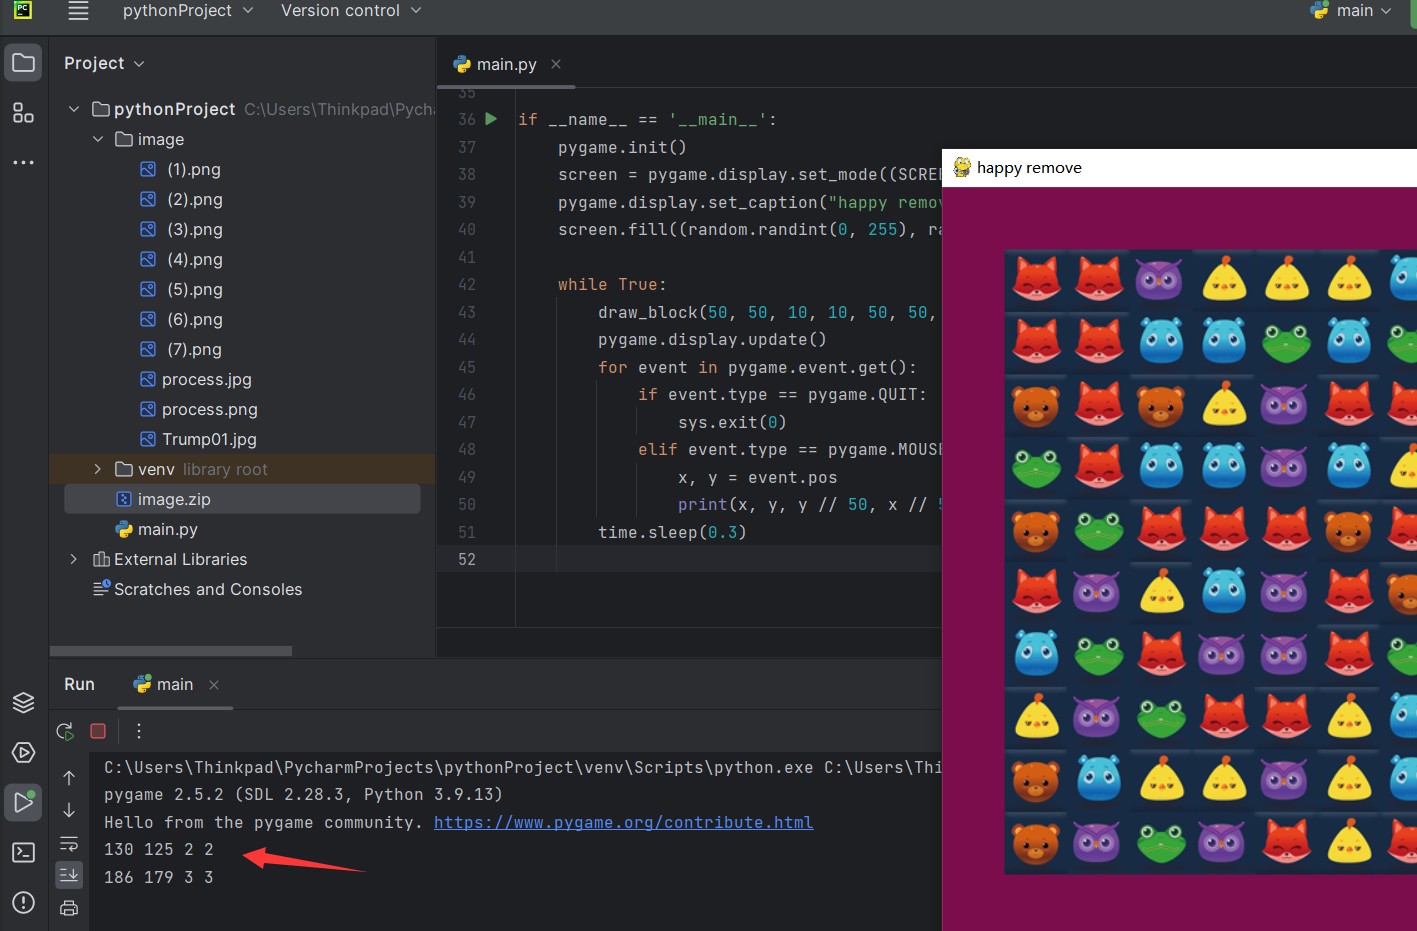The width and height of the screenshot is (1417, 931).
Task: Open the Terminal tool window icon
Action: pyautogui.click(x=23, y=852)
